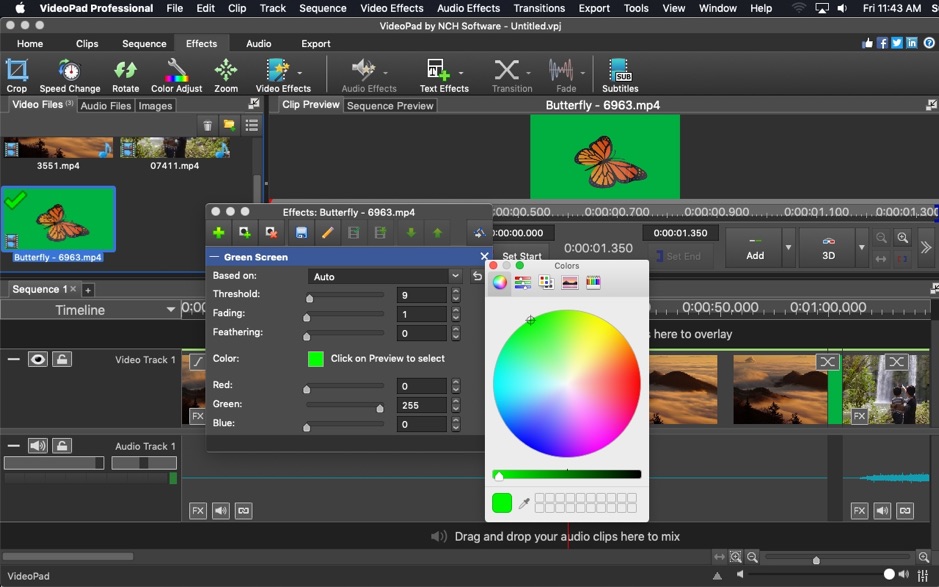Add a new effect with the green plus
This screenshot has height=587, width=939.
pyautogui.click(x=218, y=232)
